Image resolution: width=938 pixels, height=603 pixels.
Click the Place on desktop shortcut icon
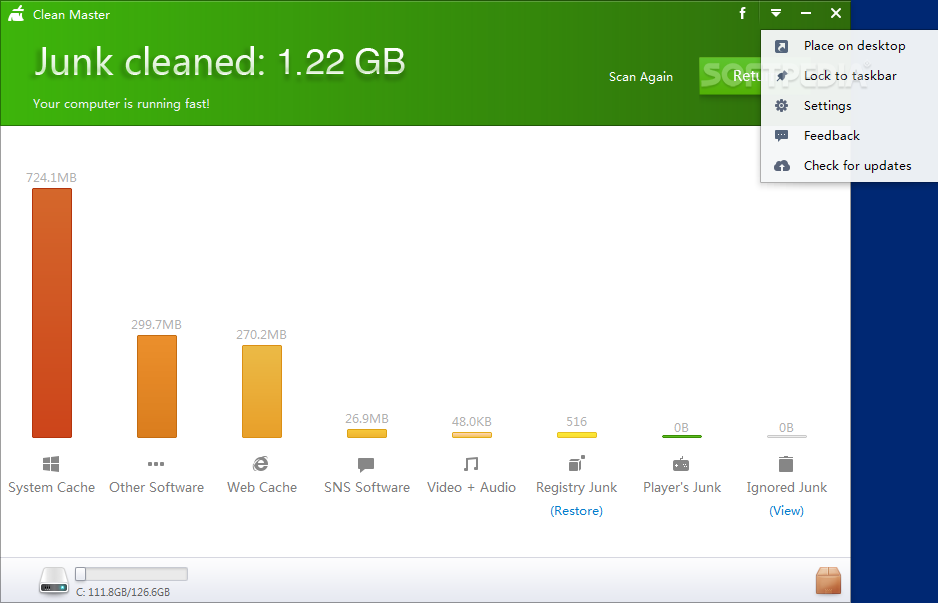[781, 47]
